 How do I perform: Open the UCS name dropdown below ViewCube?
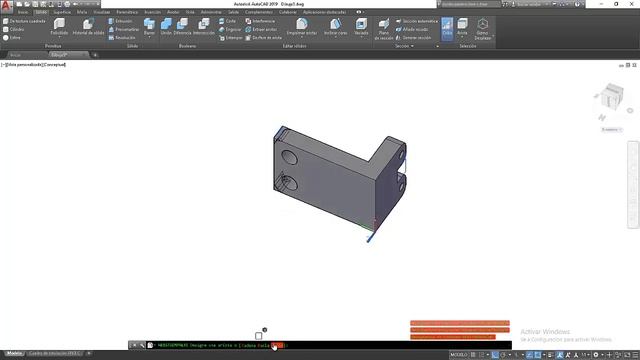coord(611,130)
